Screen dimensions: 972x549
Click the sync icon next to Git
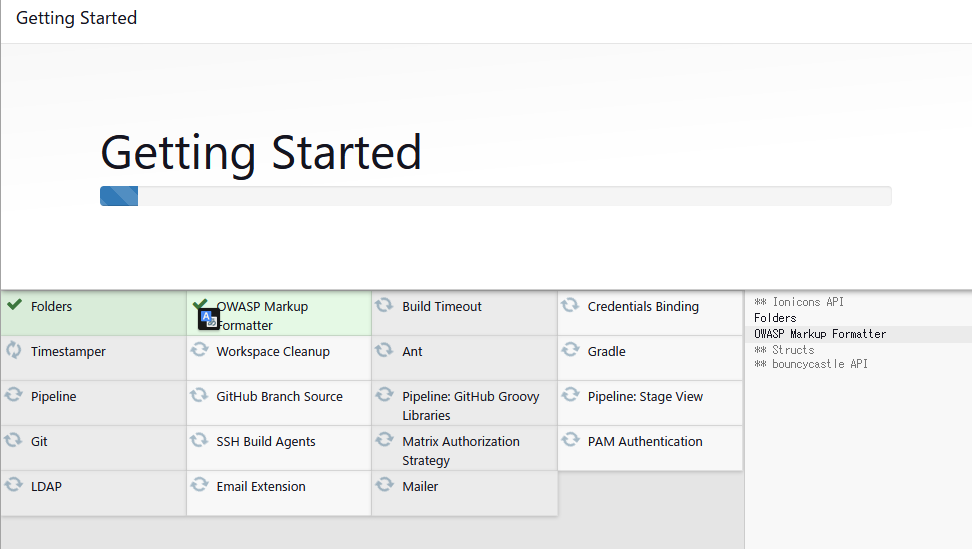13,441
